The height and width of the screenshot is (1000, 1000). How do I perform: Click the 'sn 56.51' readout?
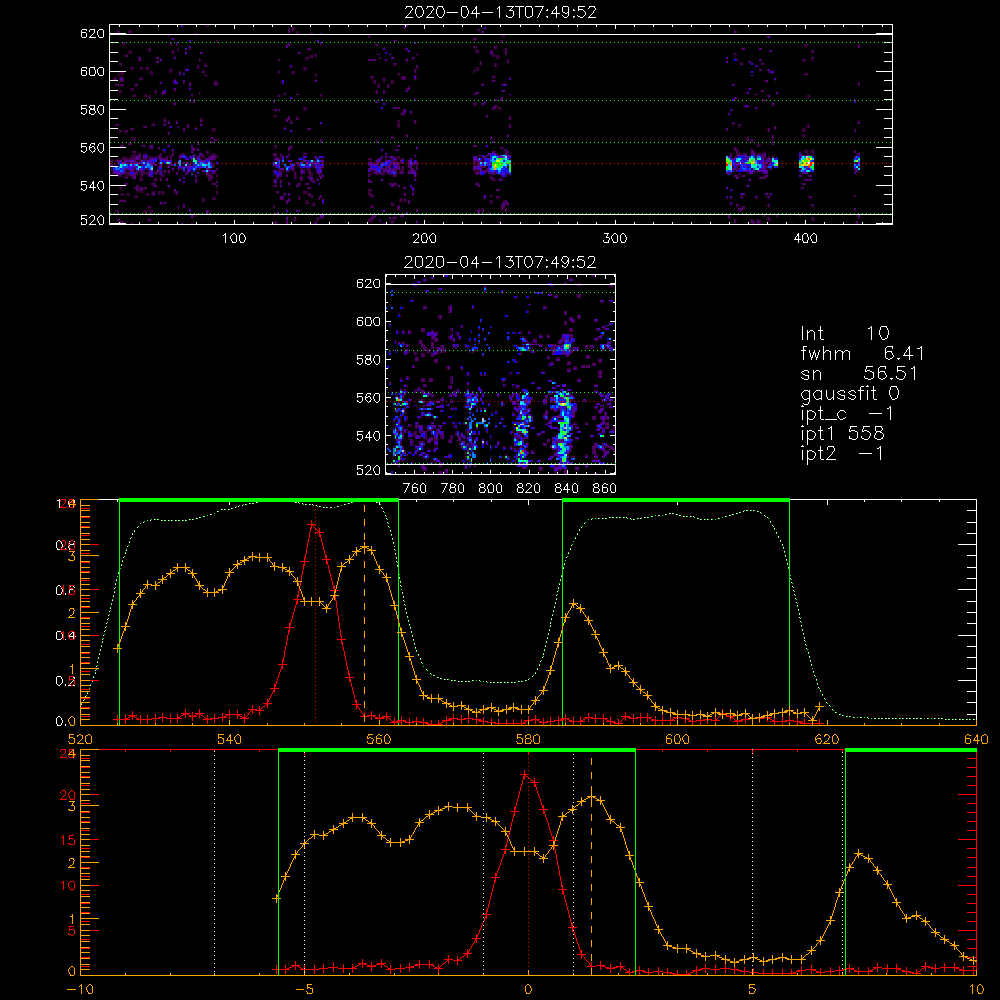coord(858,373)
